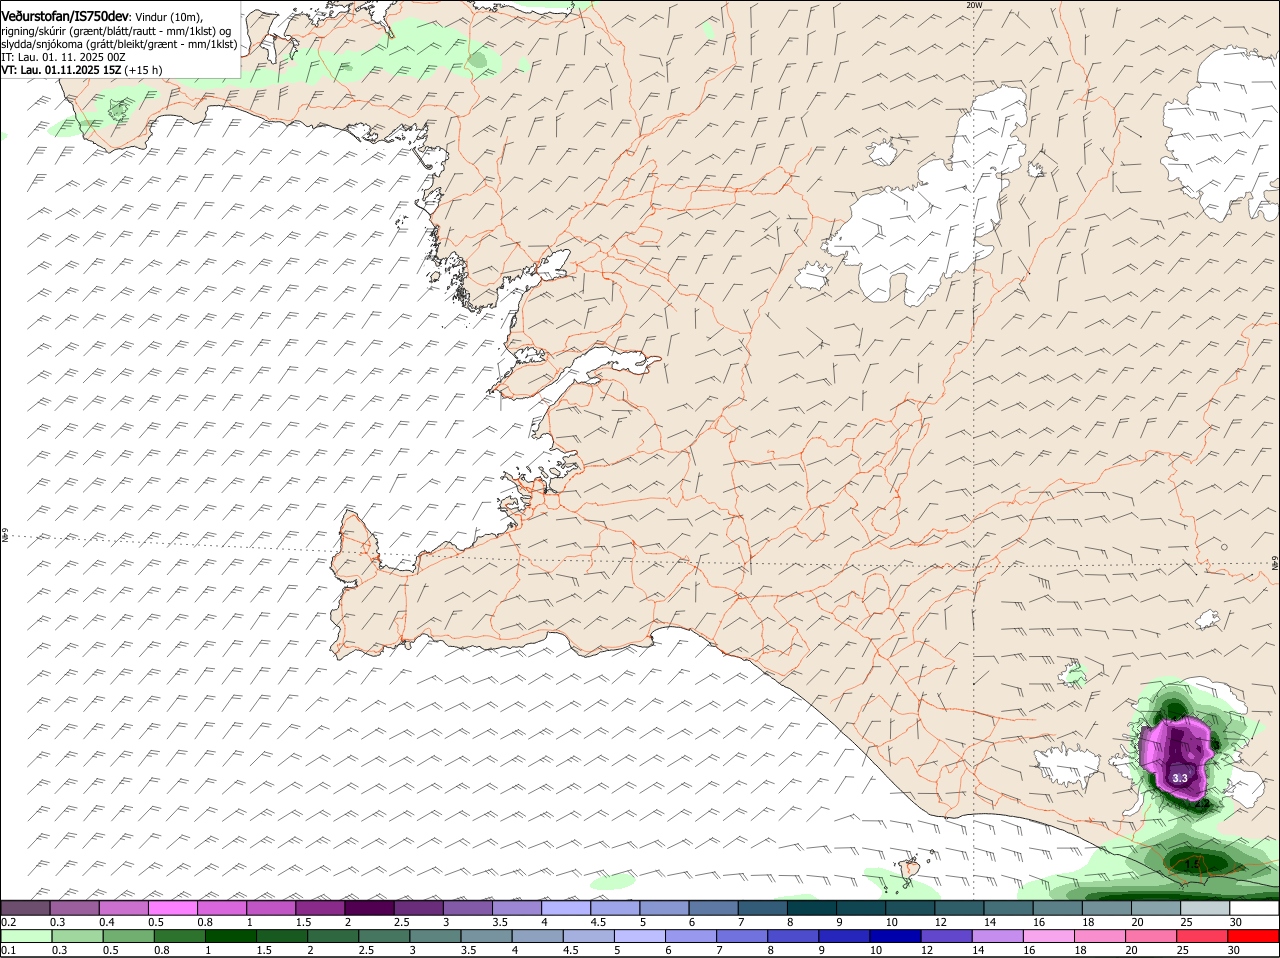Select the red 30 swatch in rain scale
The width and height of the screenshot is (1280, 958).
point(1255,936)
